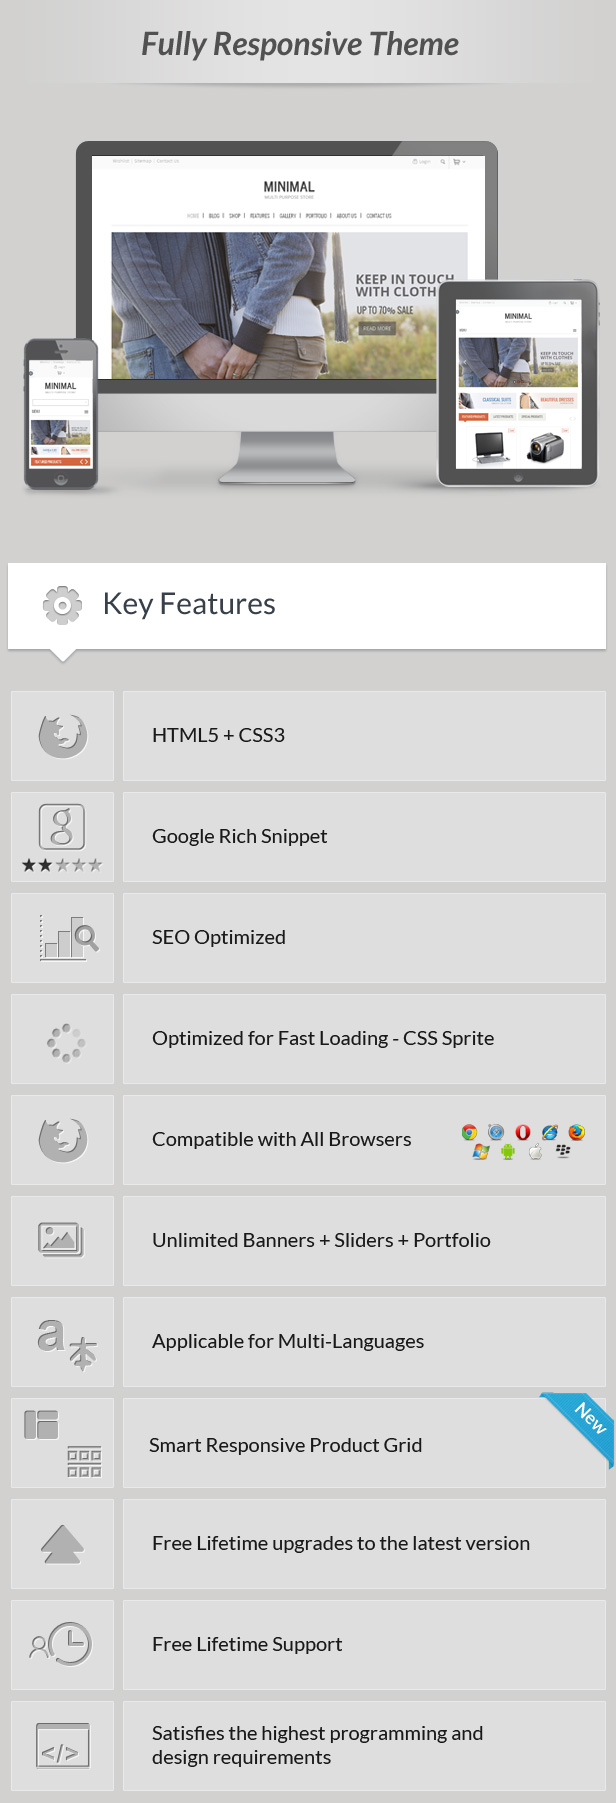This screenshot has width=616, height=1803.
Task: Click the upward upgrade arrow icon
Action: 62,1544
